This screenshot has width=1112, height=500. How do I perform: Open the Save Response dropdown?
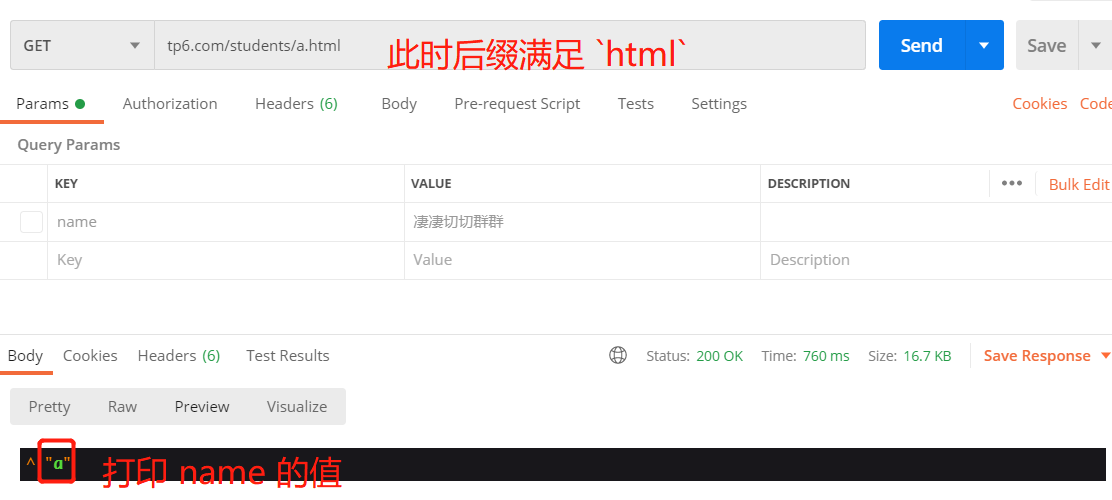(x=1047, y=356)
